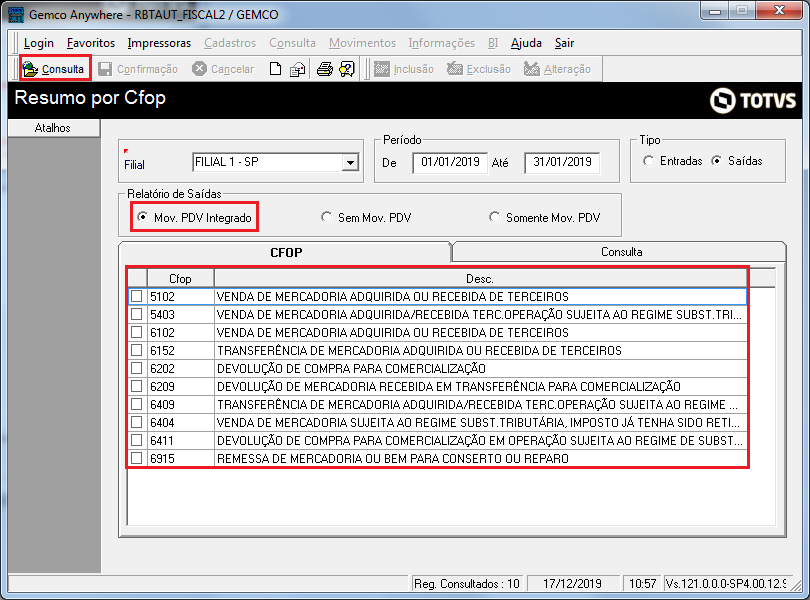The height and width of the screenshot is (600, 810).
Task: Click the version text Vs.121.0.0.0 in status bar
Action: point(725,583)
